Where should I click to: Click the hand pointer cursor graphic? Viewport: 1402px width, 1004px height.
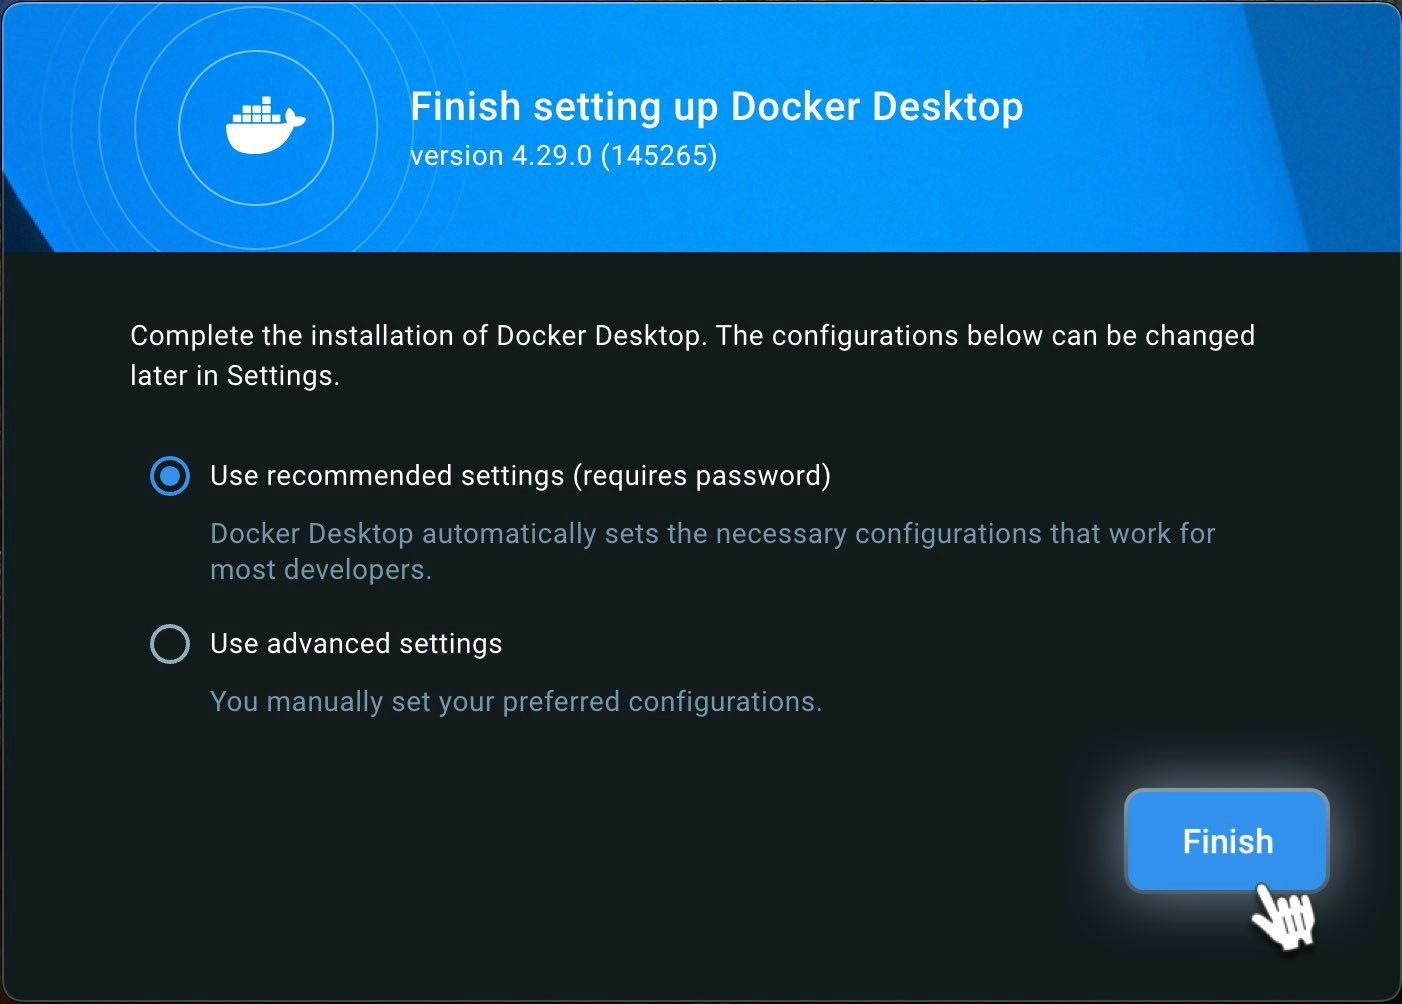point(1283,916)
